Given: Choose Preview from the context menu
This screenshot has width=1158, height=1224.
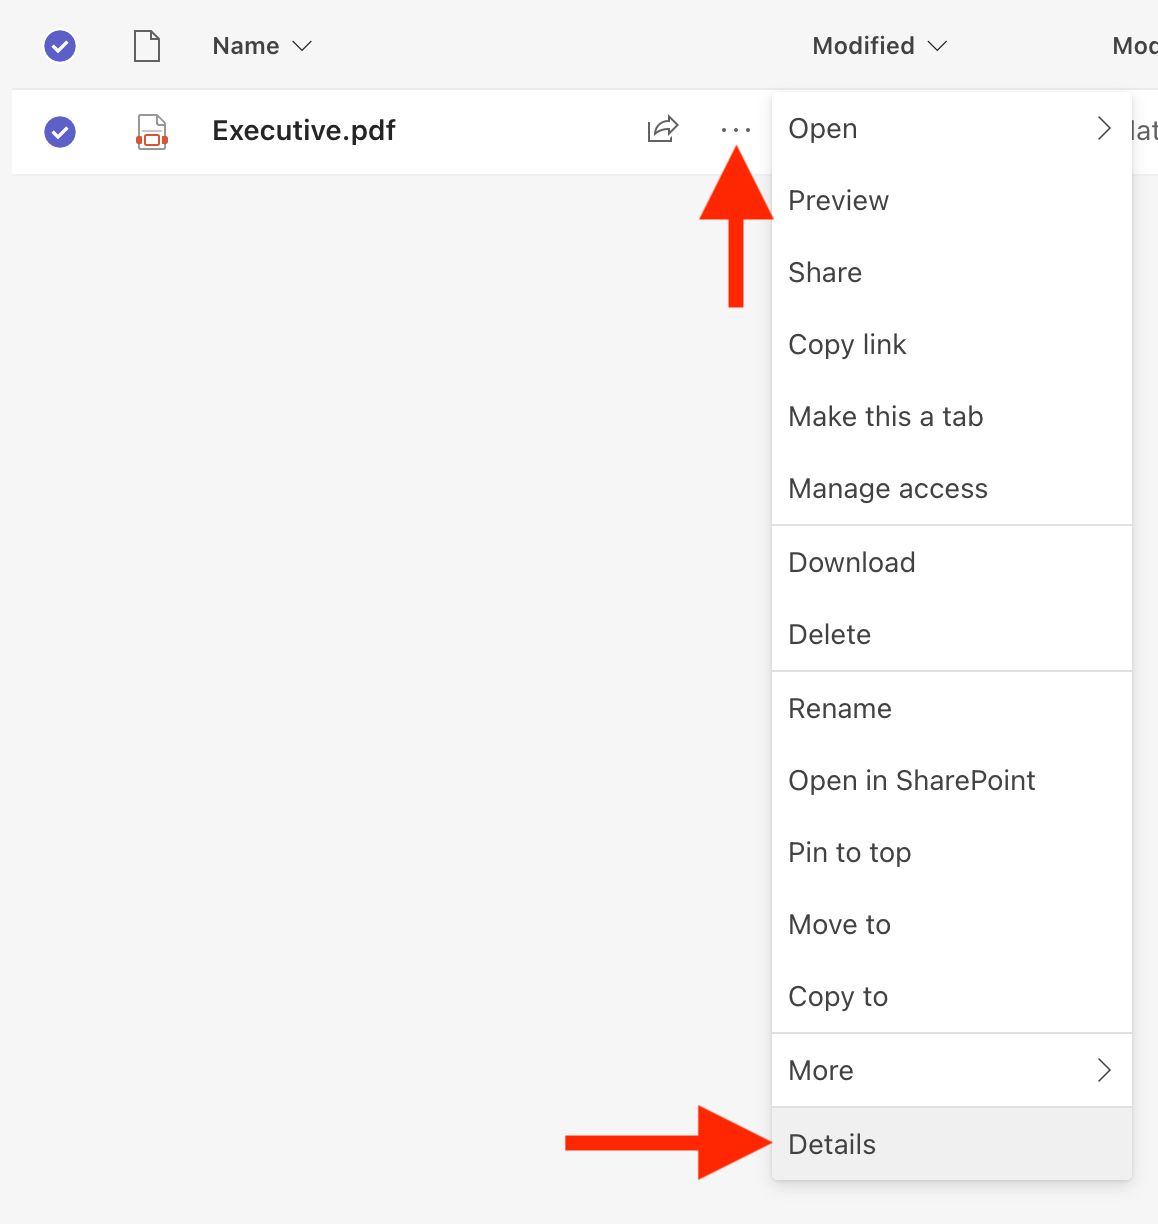Looking at the screenshot, I should (x=952, y=201).
